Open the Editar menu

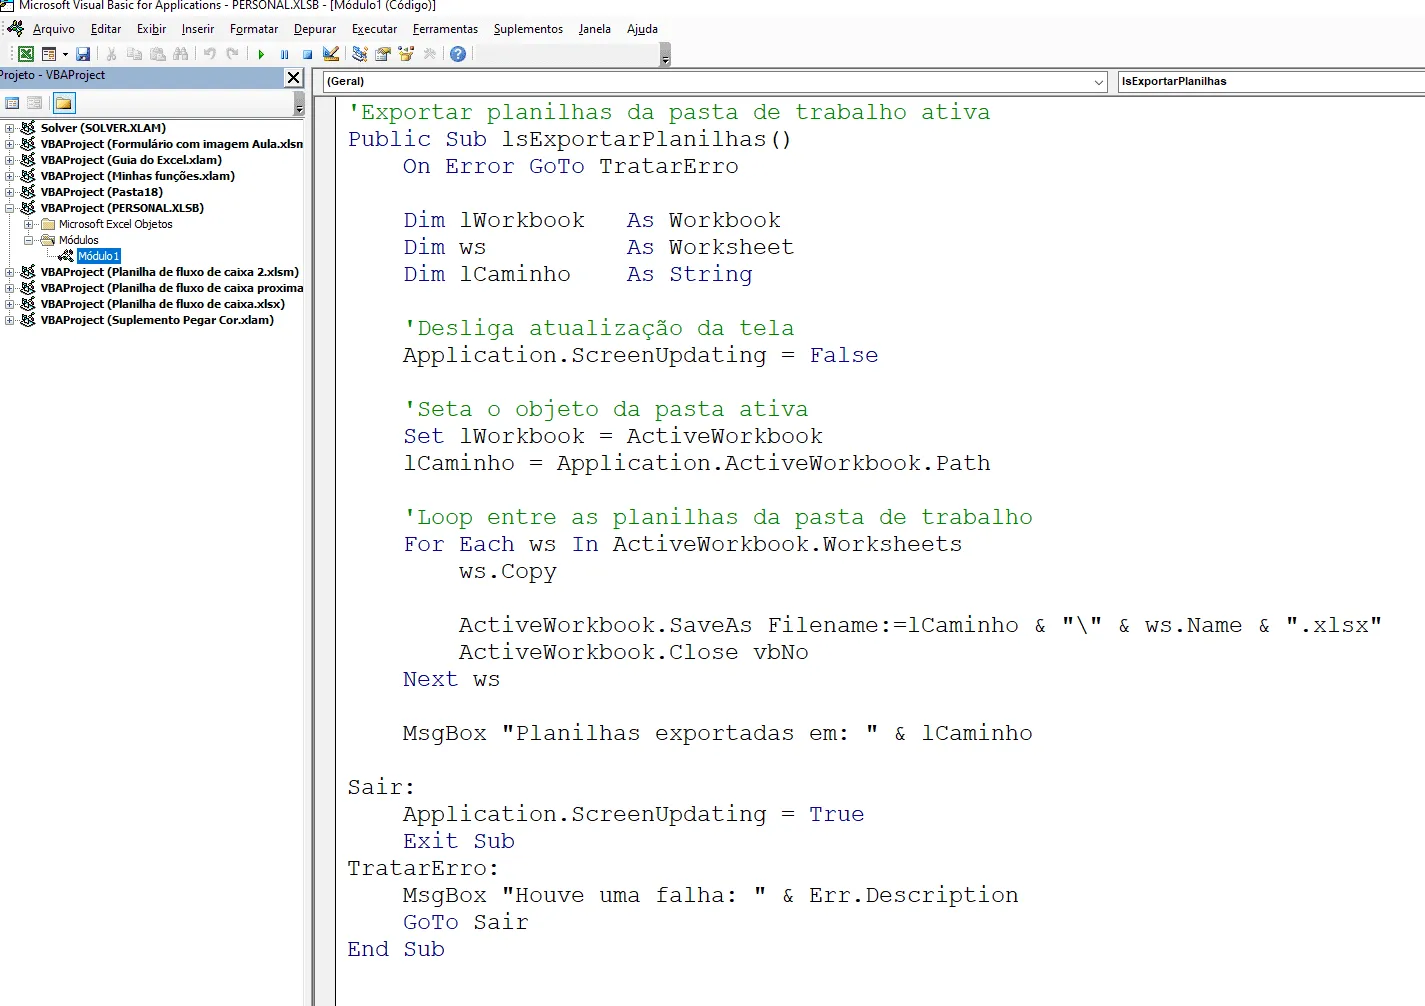tap(106, 29)
